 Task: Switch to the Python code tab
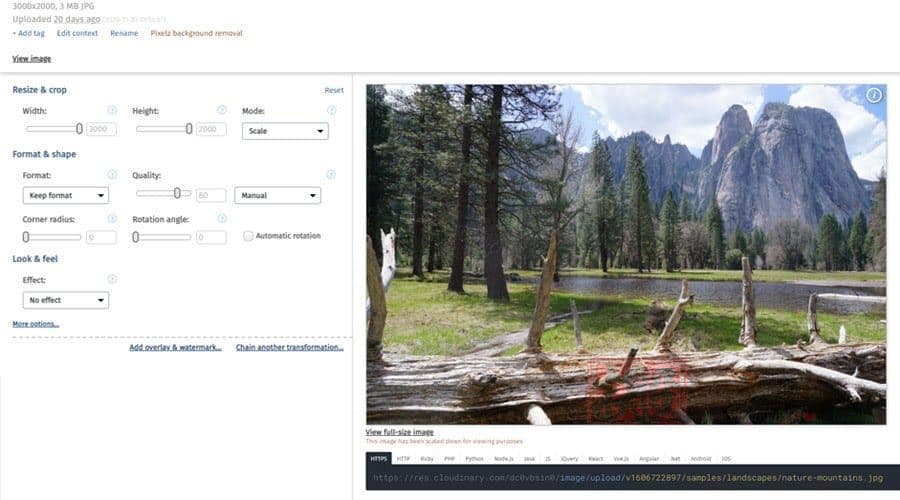[x=474, y=459]
